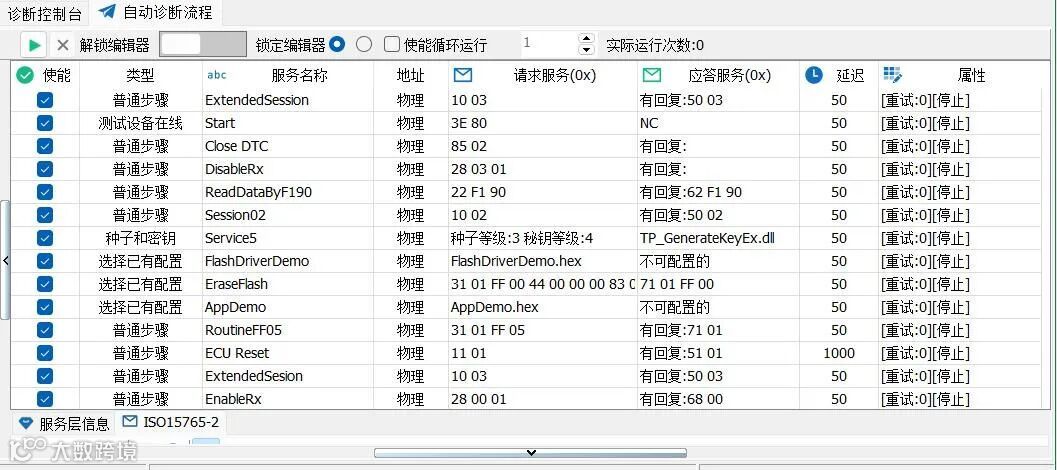This screenshot has width=1057, height=470.
Task: Click the paper-plane icon on 自动诊断流程 tab
Action: point(107,11)
